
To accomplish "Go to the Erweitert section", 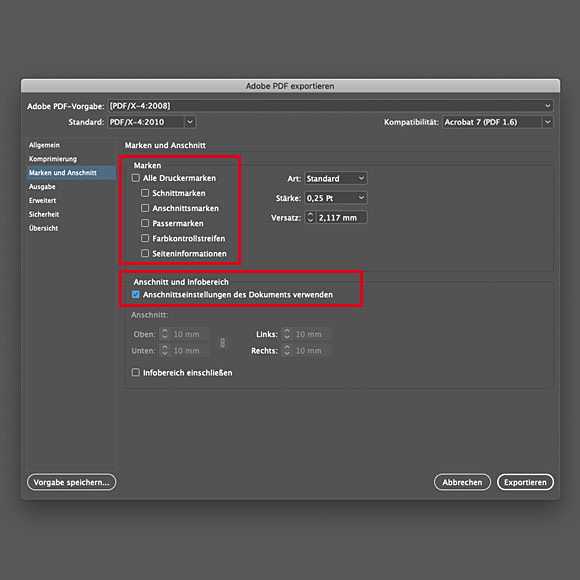I will pyautogui.click(x=43, y=200).
